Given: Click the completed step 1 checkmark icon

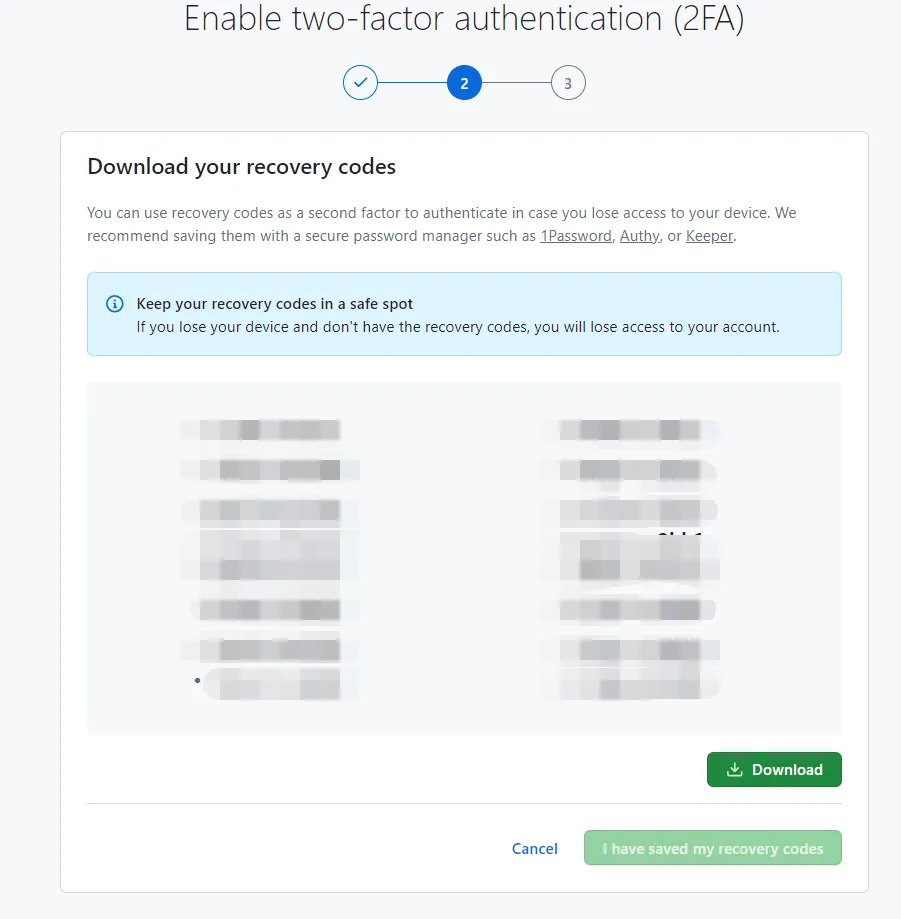Looking at the screenshot, I should click(360, 84).
